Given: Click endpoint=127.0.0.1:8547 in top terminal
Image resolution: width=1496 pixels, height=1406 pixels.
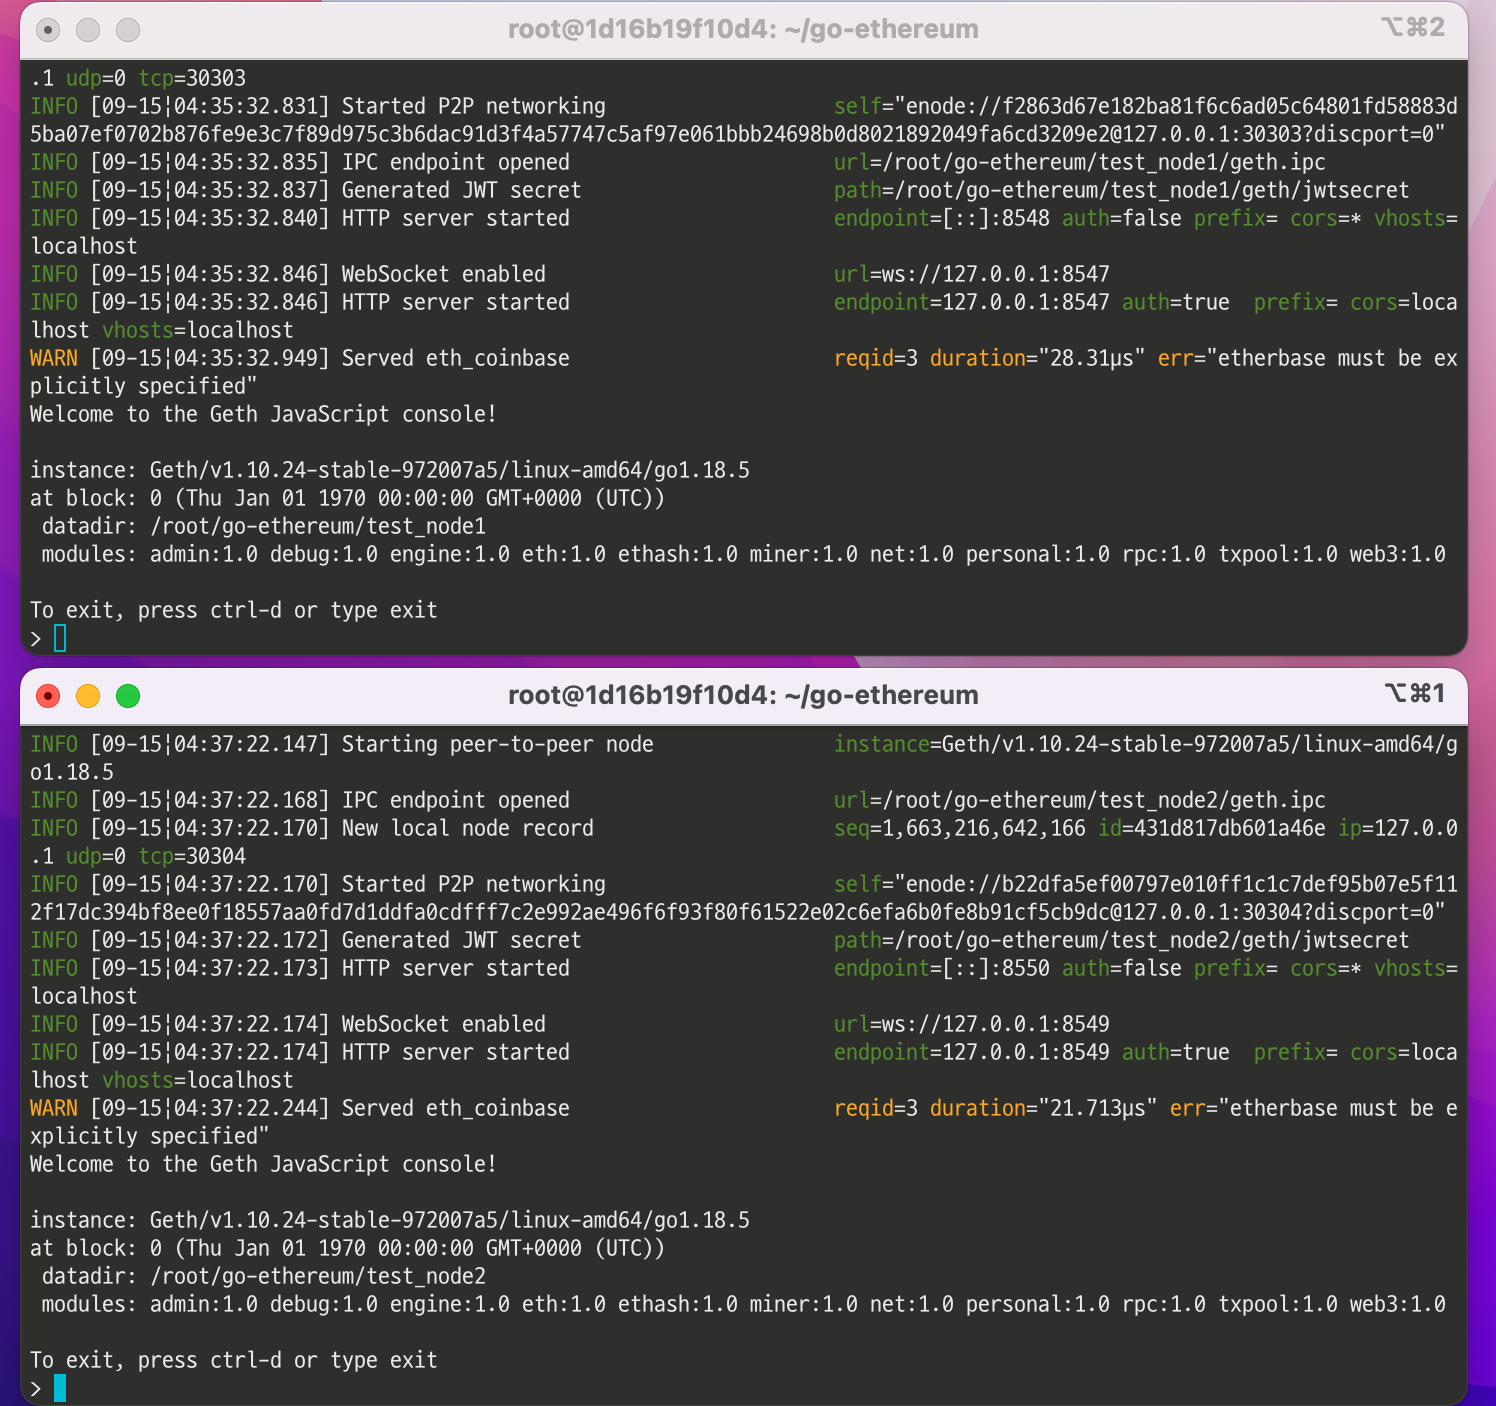Looking at the screenshot, I should point(972,302).
